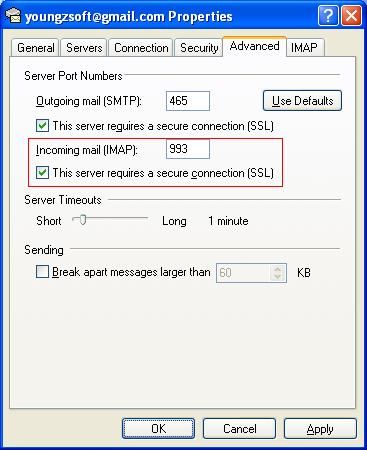Confirm settings with OK button
The height and width of the screenshot is (450, 367).
tap(158, 429)
